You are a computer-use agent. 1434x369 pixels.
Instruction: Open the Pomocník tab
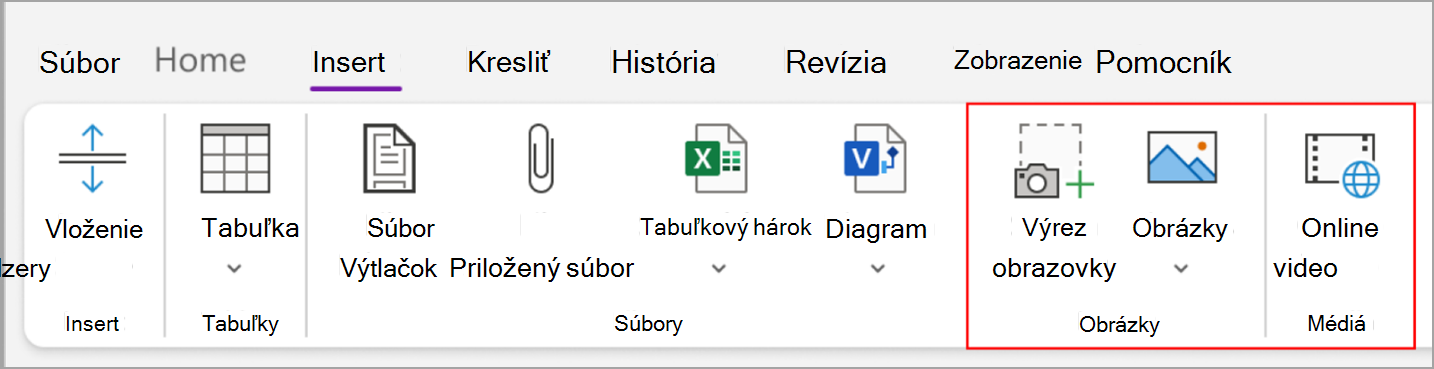(1164, 63)
